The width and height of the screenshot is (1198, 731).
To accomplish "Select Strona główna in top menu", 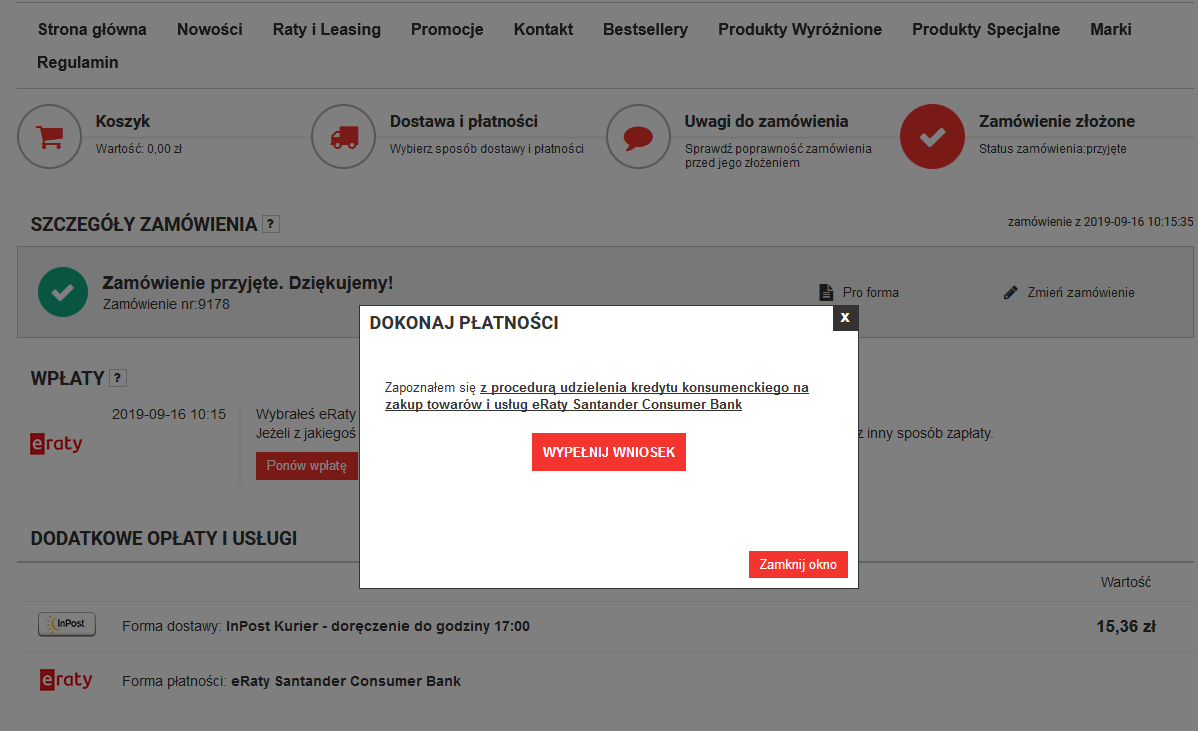I will click(x=92, y=29).
